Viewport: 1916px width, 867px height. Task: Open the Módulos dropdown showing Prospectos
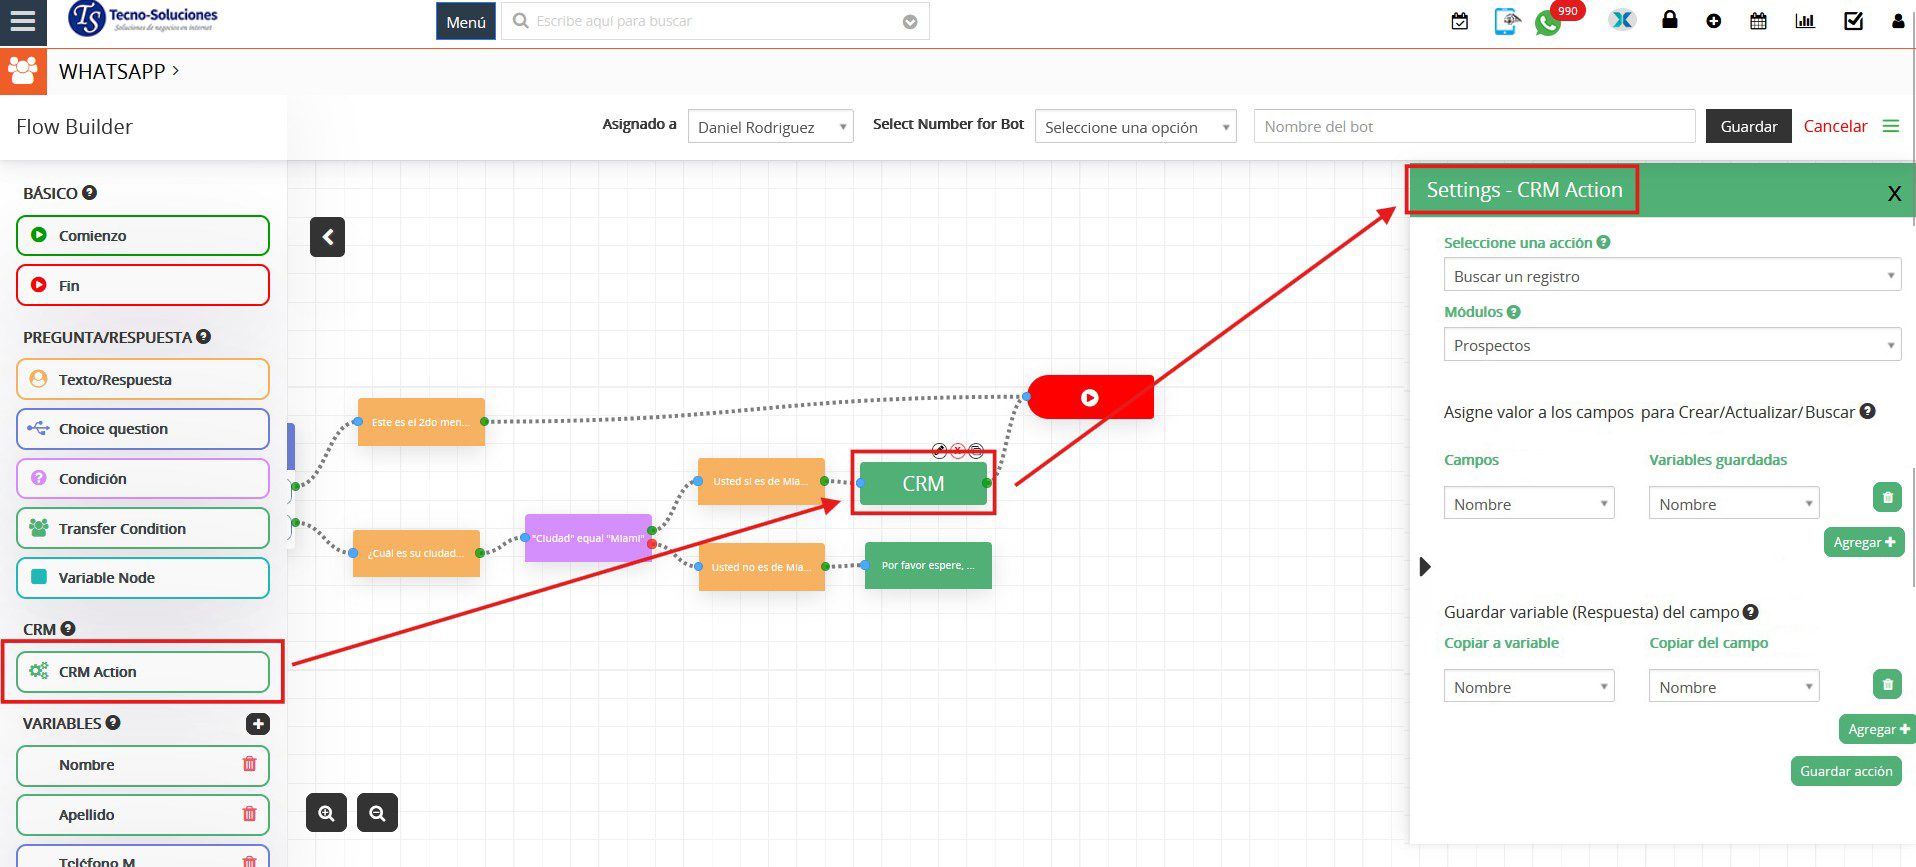pos(1671,345)
